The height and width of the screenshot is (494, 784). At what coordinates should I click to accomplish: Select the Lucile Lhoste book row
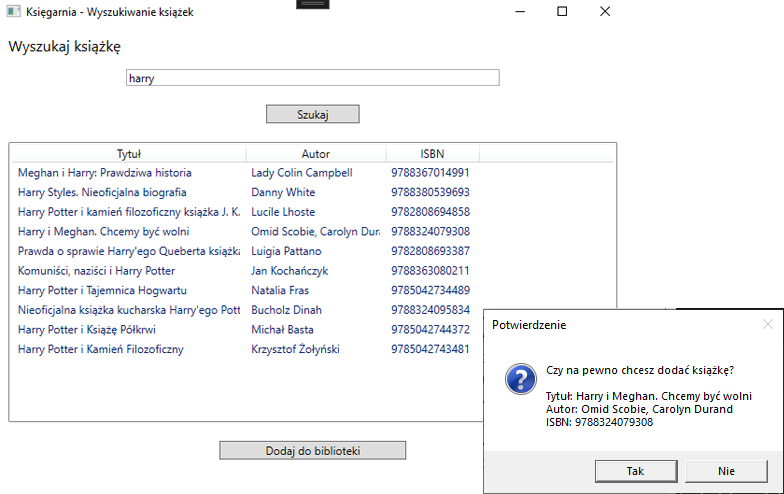(x=312, y=212)
